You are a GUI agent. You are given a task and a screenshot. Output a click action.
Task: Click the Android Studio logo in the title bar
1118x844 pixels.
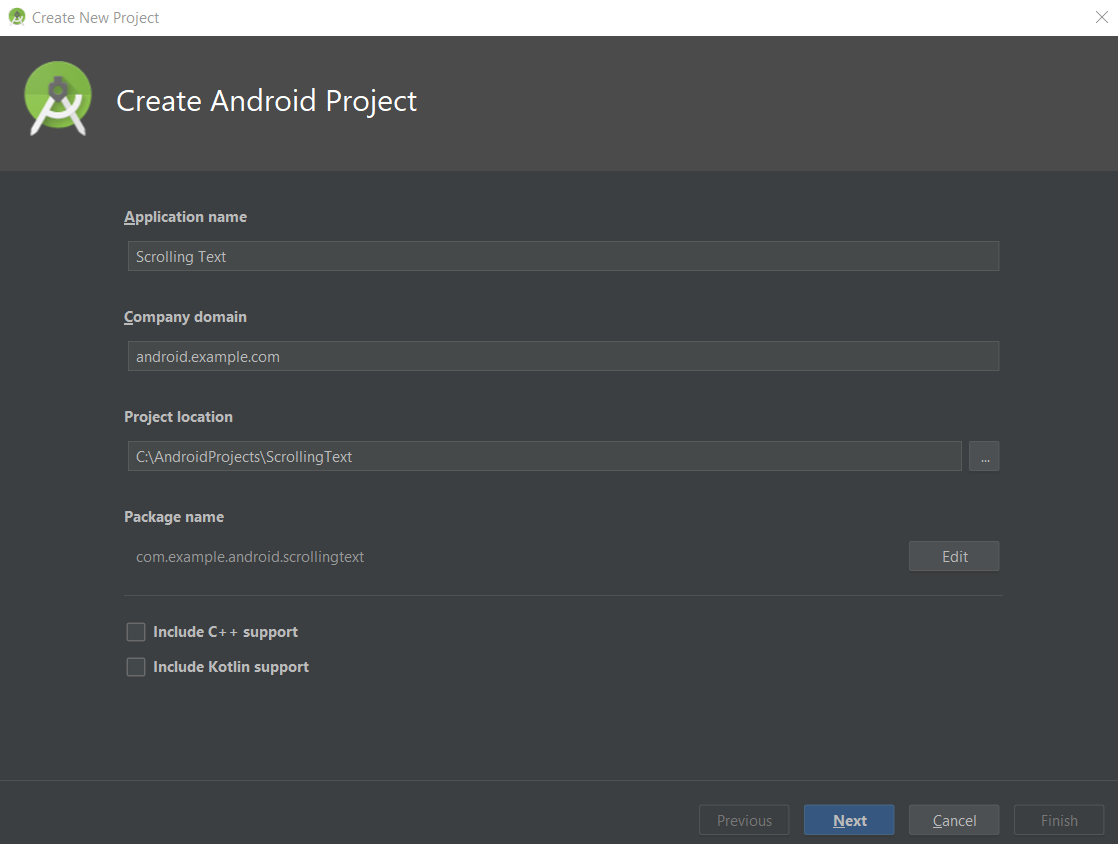(x=16, y=17)
